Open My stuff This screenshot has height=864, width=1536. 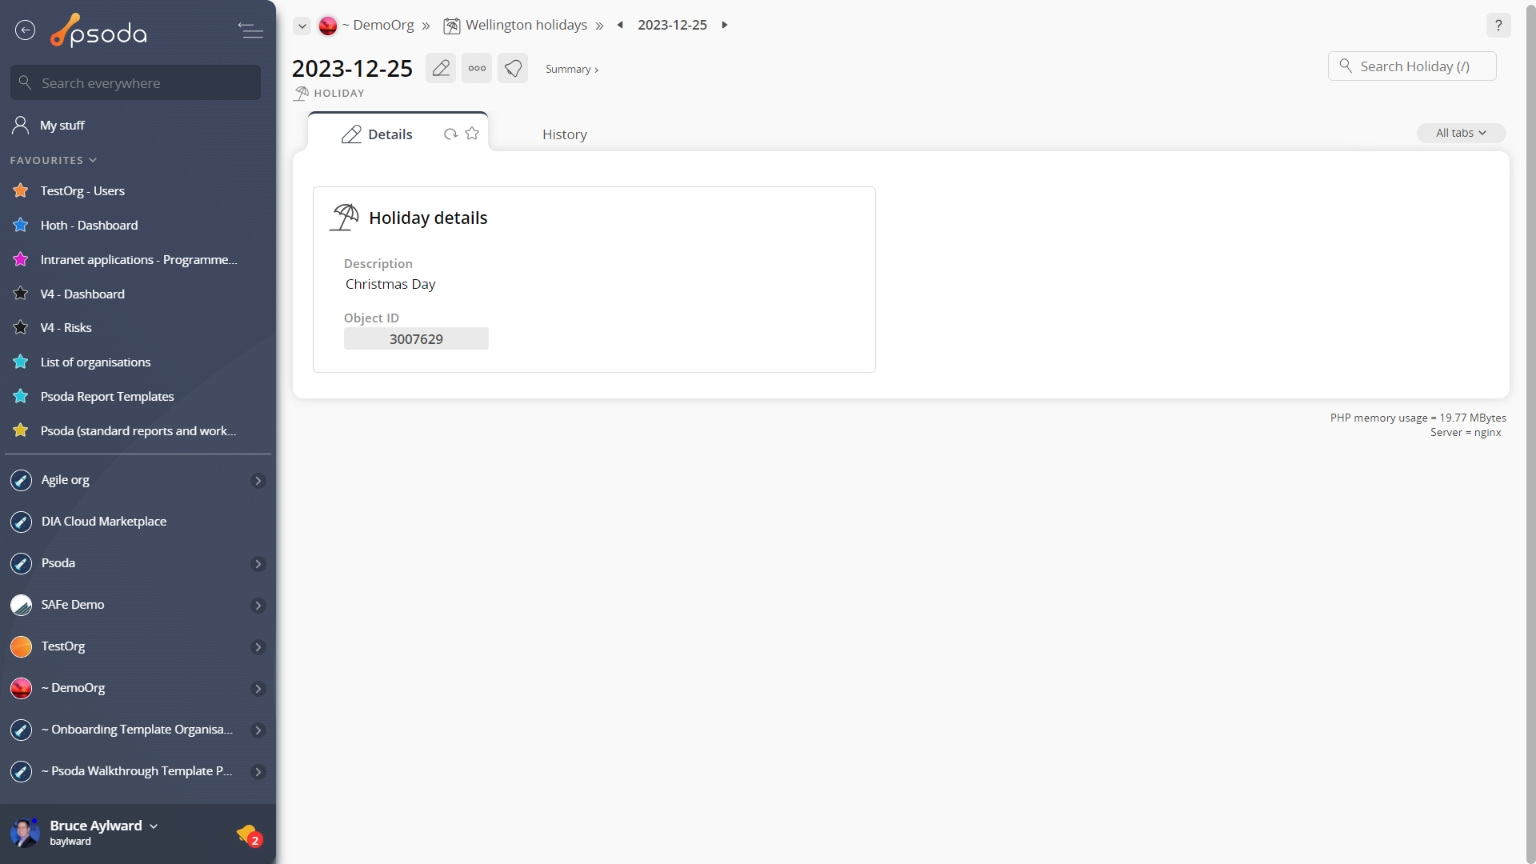62,125
